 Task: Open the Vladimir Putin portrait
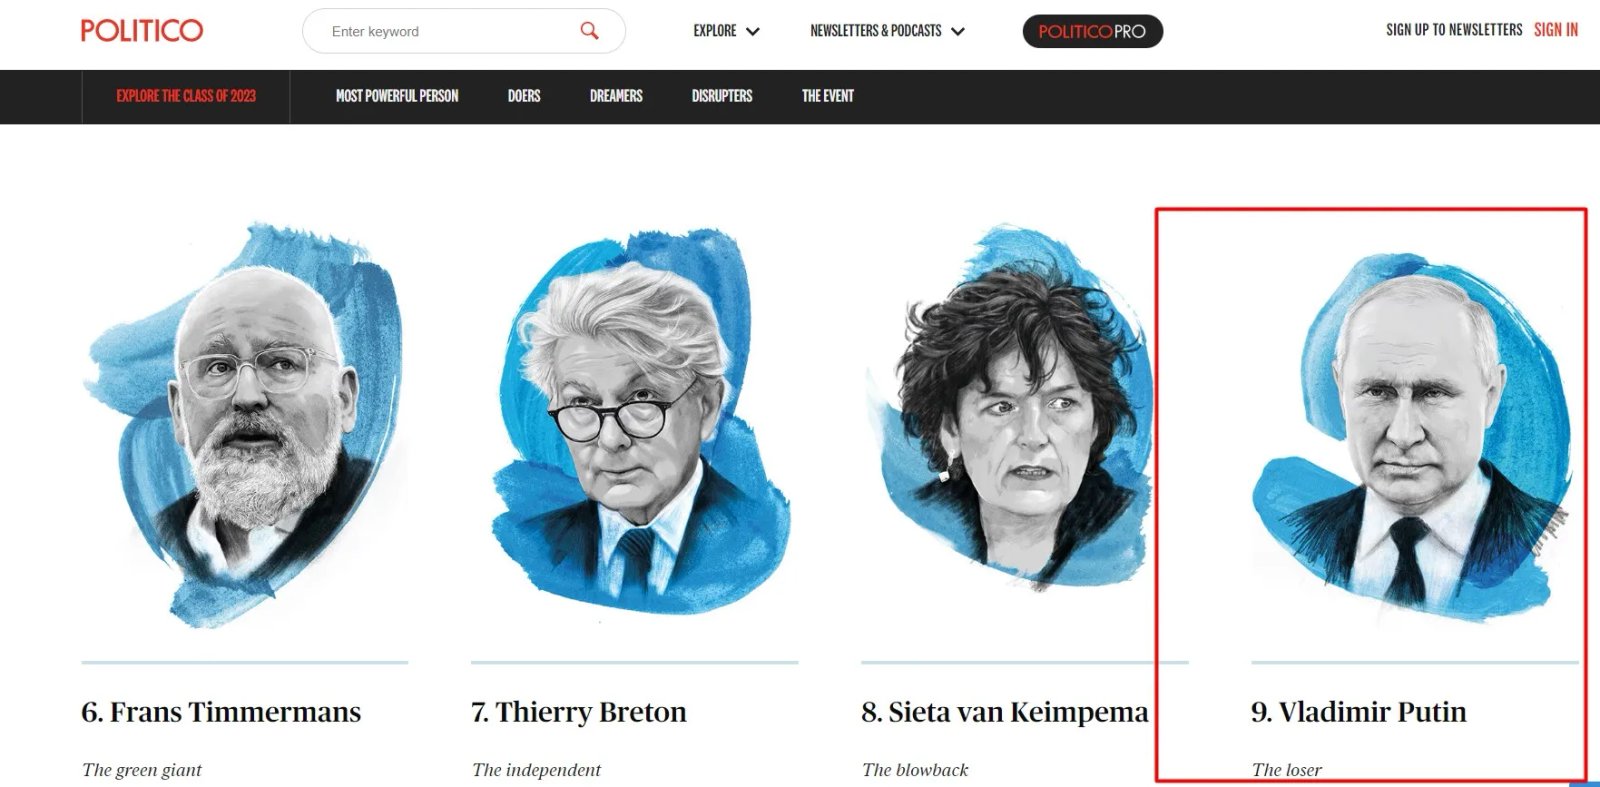coord(1410,437)
